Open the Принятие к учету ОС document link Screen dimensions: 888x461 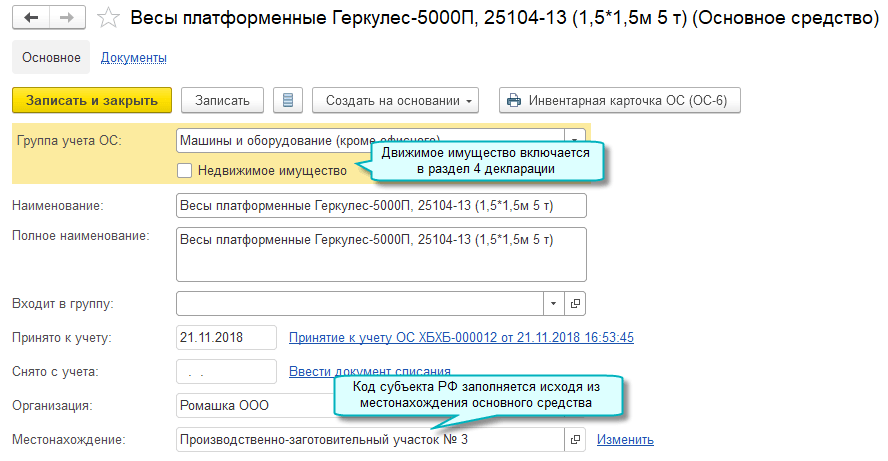pyautogui.click(x=461, y=337)
